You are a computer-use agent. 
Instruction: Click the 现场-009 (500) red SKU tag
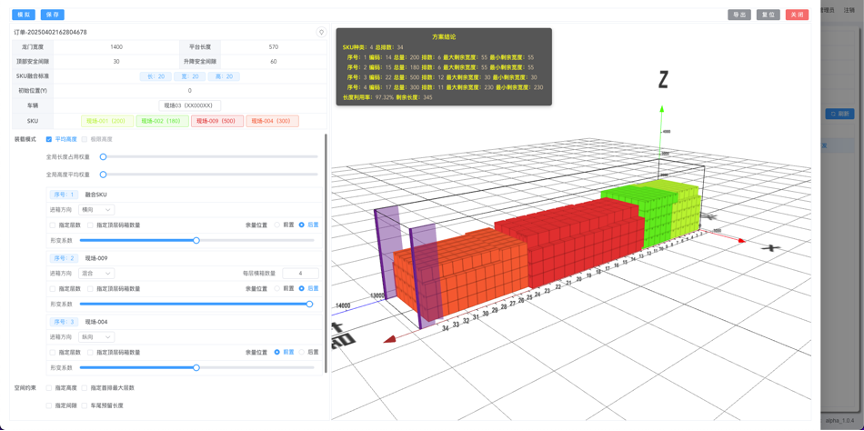(x=217, y=121)
